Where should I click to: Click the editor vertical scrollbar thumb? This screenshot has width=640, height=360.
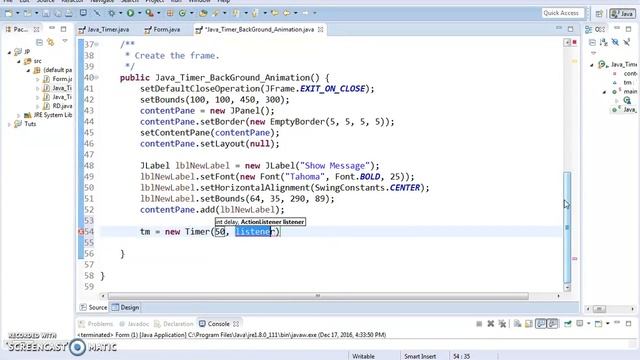[x=567, y=227]
